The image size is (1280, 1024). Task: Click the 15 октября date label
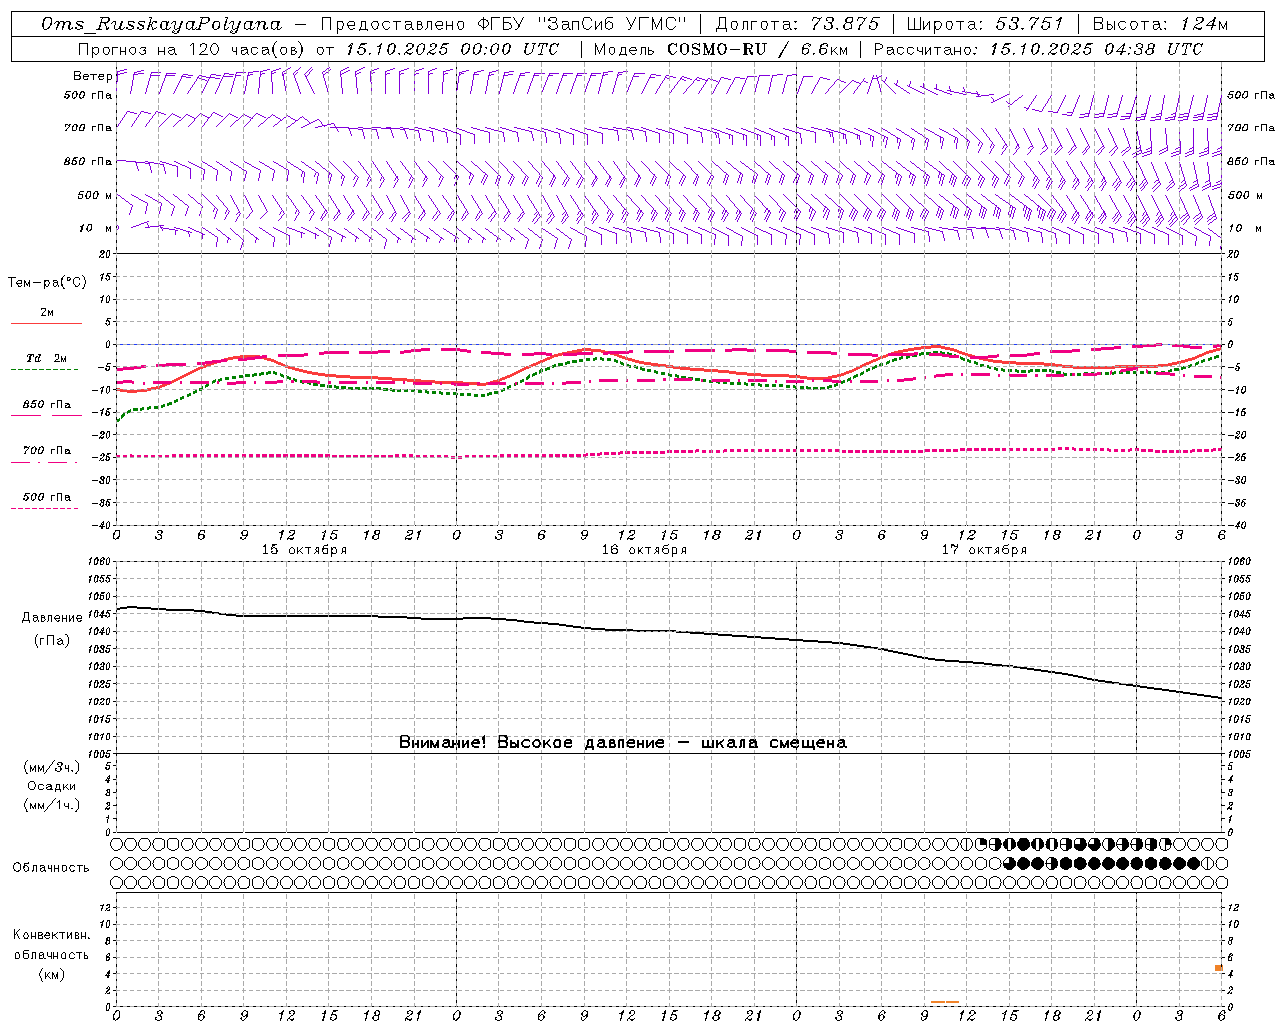click(304, 550)
